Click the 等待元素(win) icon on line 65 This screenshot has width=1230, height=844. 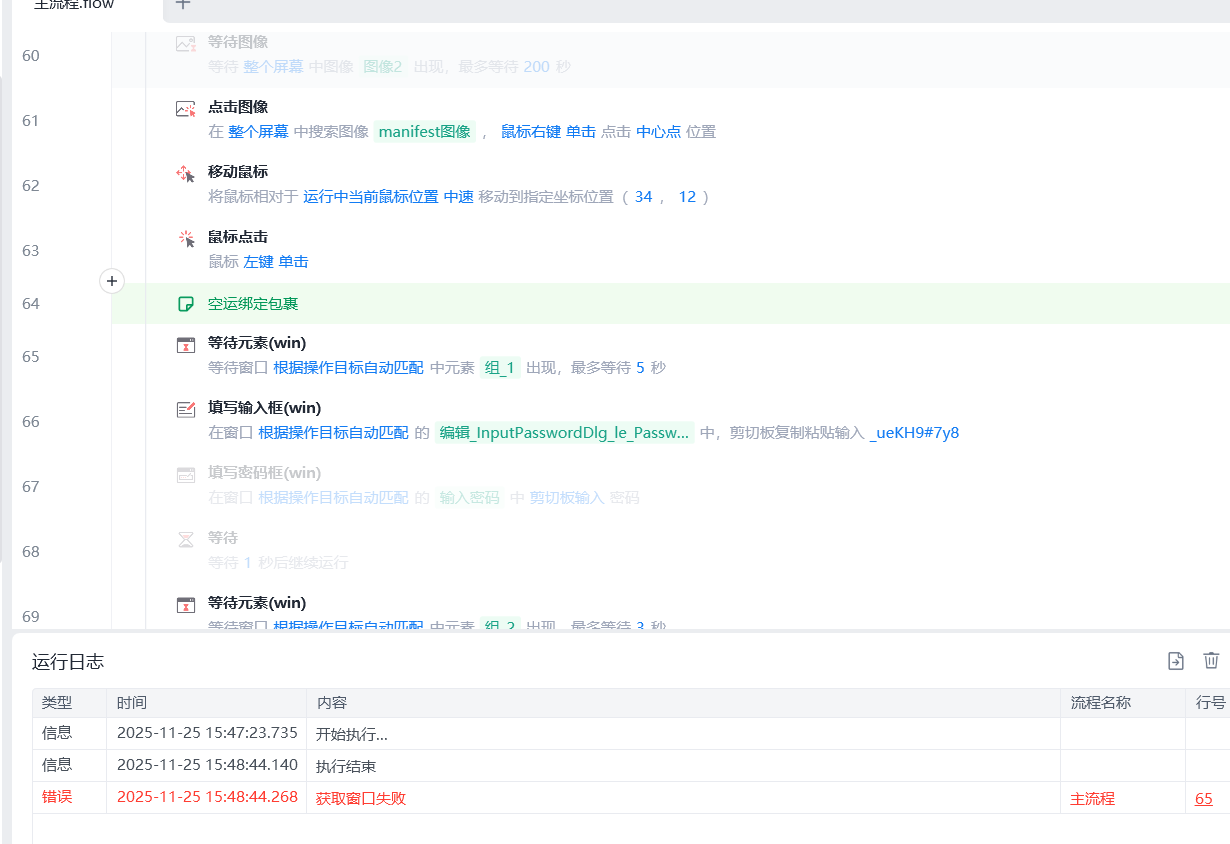point(186,345)
